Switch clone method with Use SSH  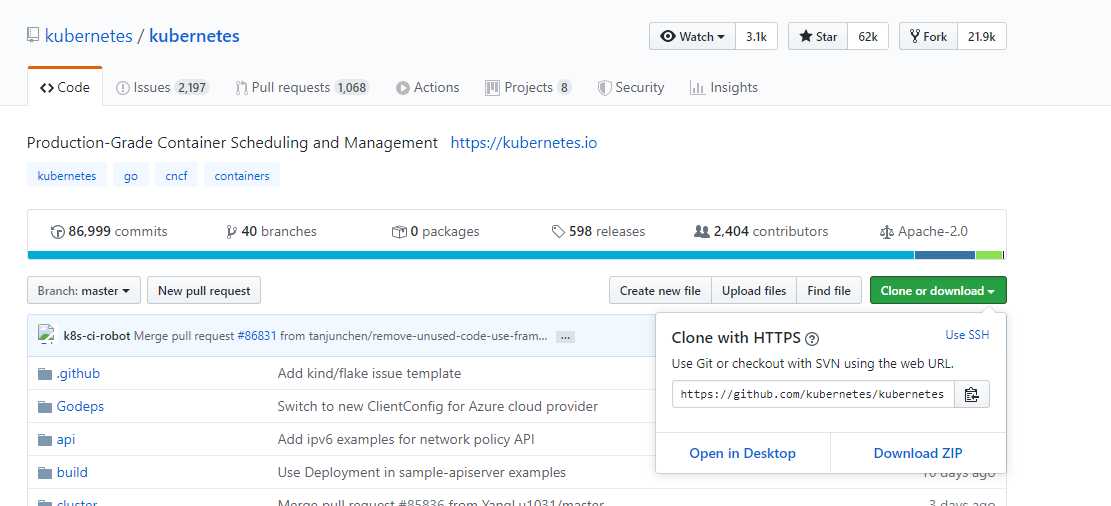pos(967,334)
